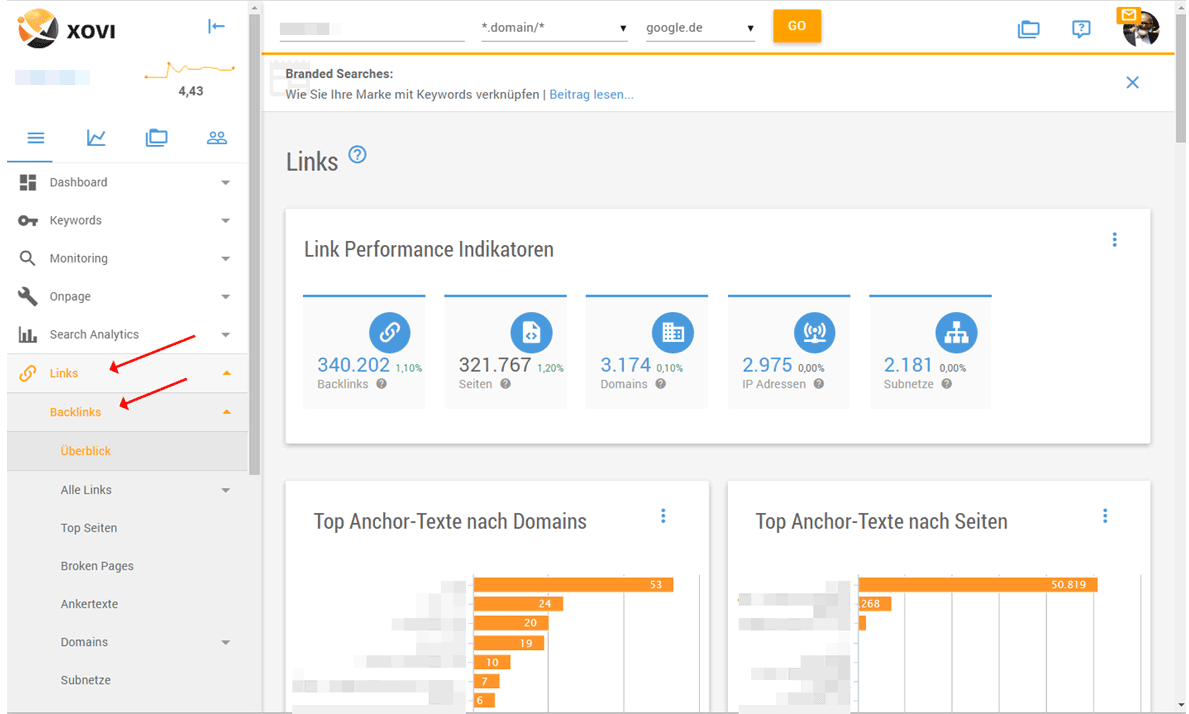Switch to the projects folder sidebar tab
This screenshot has height=714, width=1189.
(x=156, y=138)
